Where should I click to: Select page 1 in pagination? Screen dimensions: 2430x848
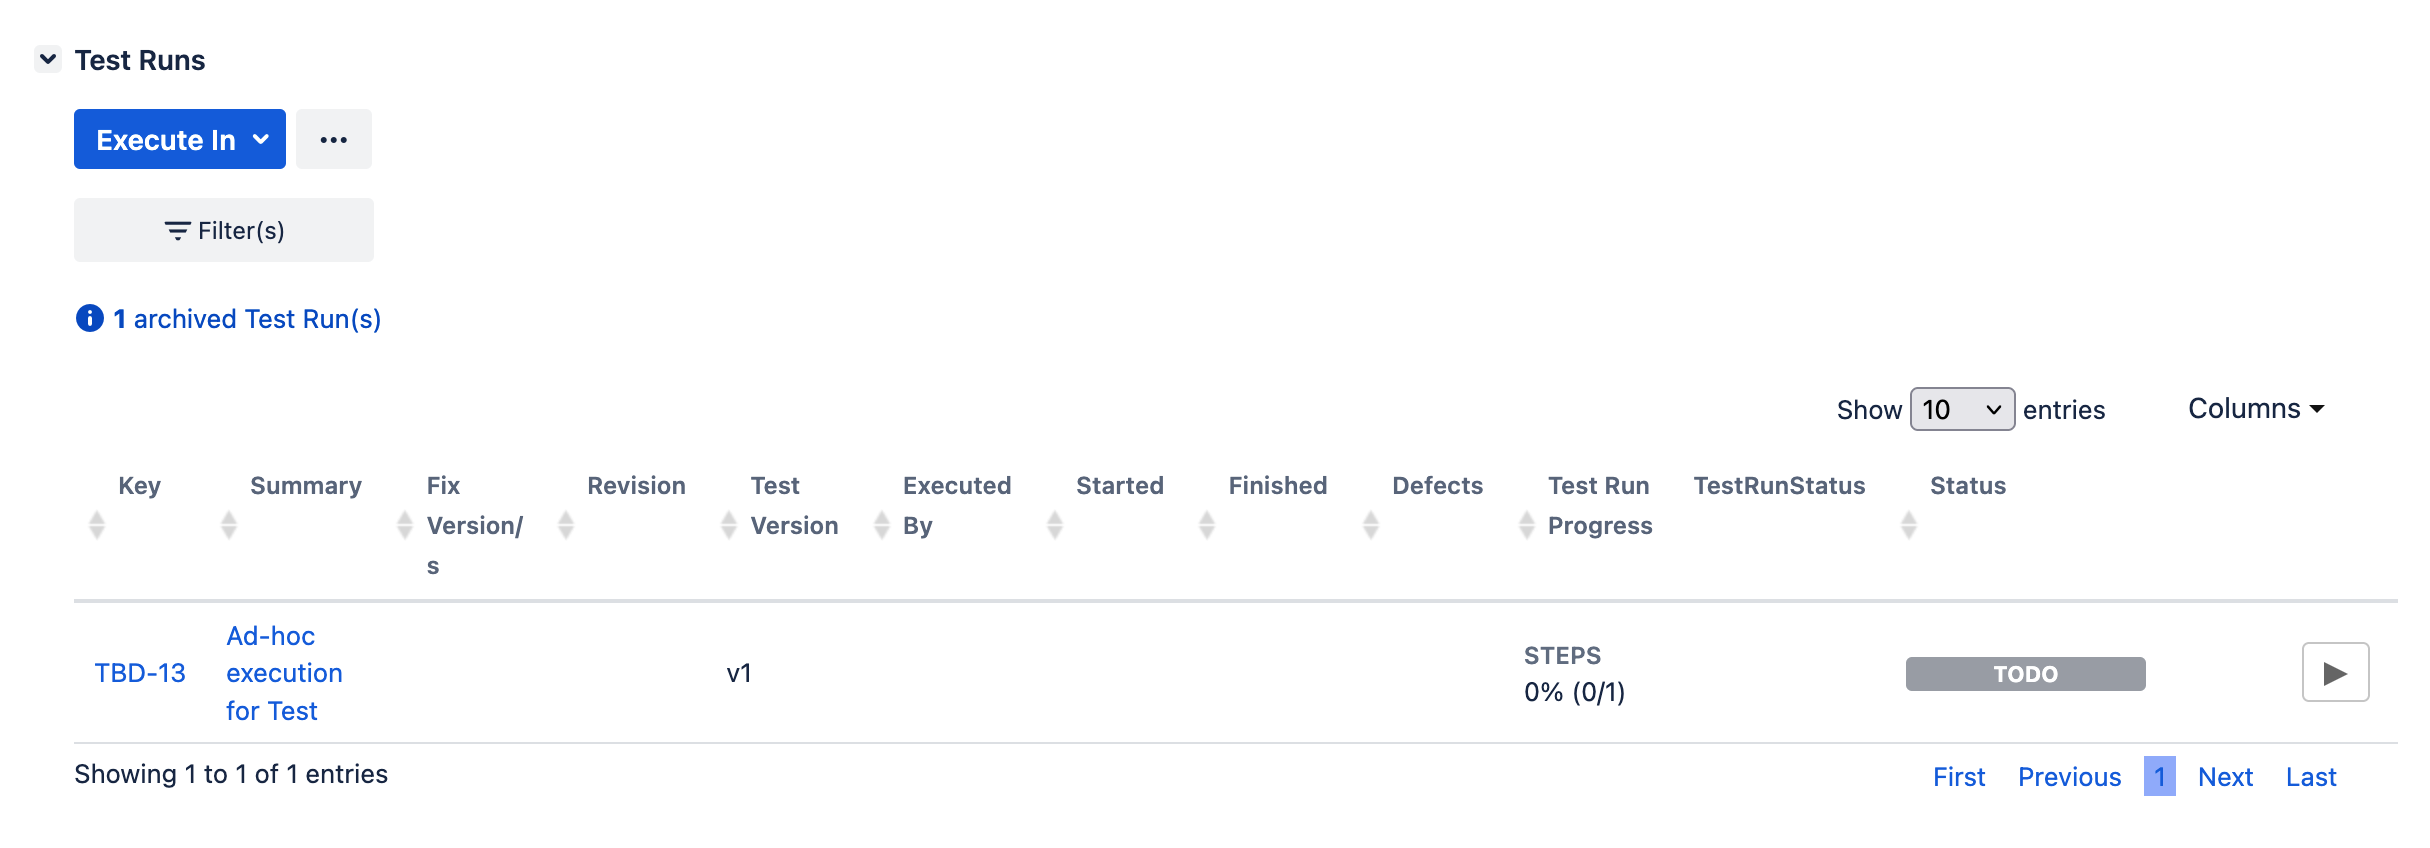2160,777
